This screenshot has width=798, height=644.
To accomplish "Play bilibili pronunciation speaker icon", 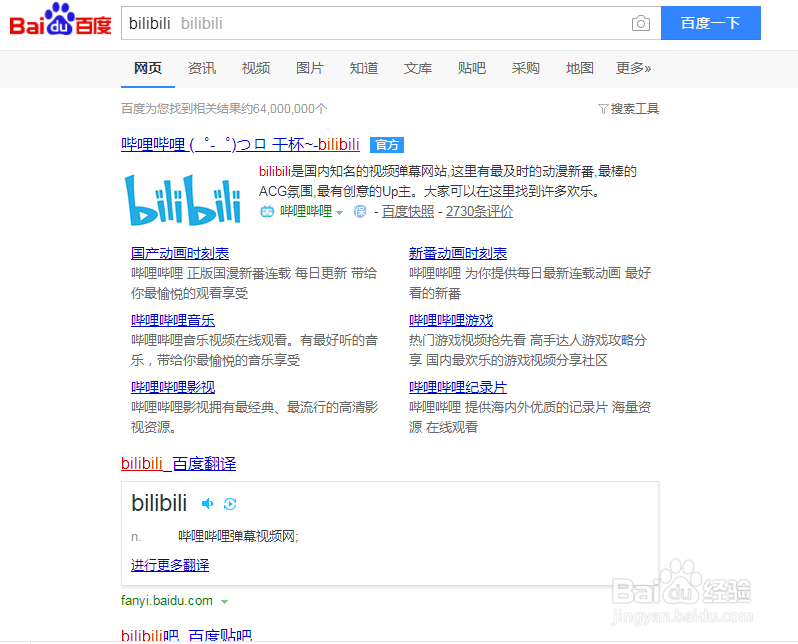I will click(207, 503).
